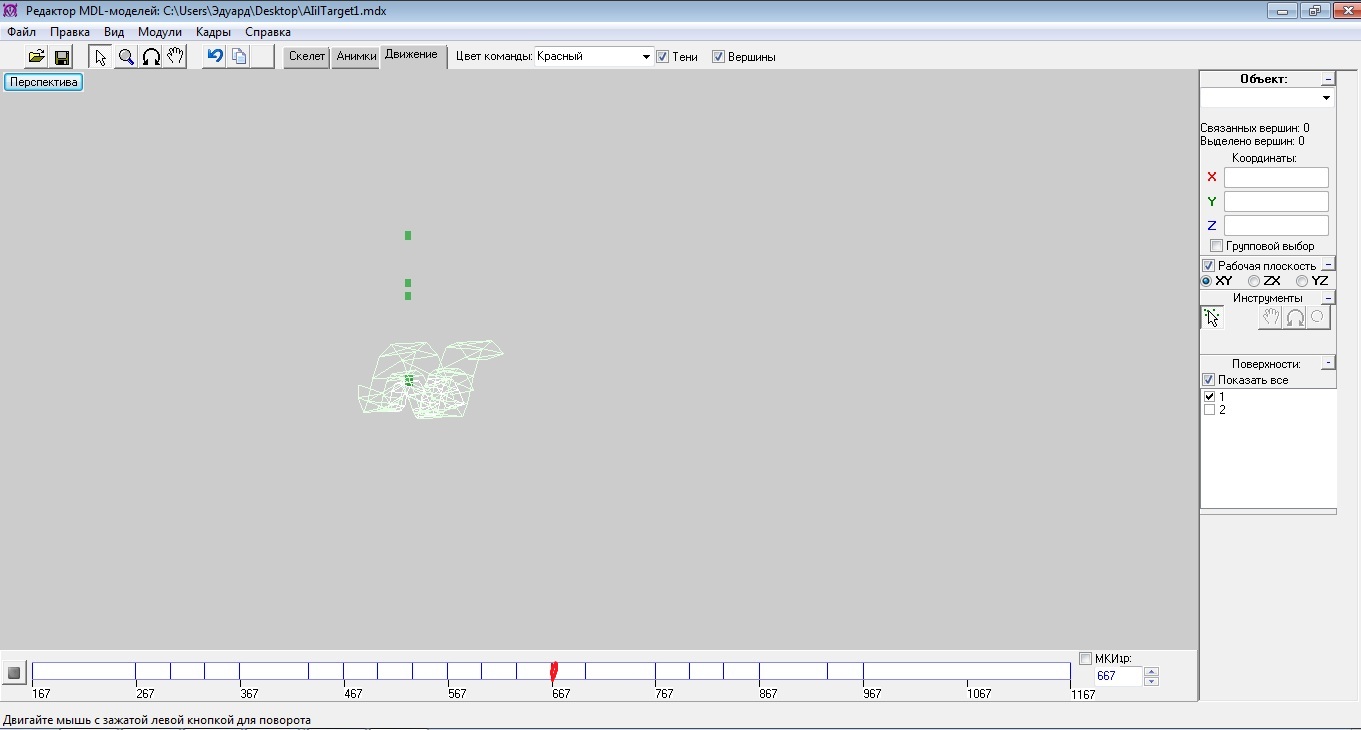This screenshot has height=730, width=1361.
Task: Choose the circle scale tool in the Инструменты panel
Action: point(1318,318)
